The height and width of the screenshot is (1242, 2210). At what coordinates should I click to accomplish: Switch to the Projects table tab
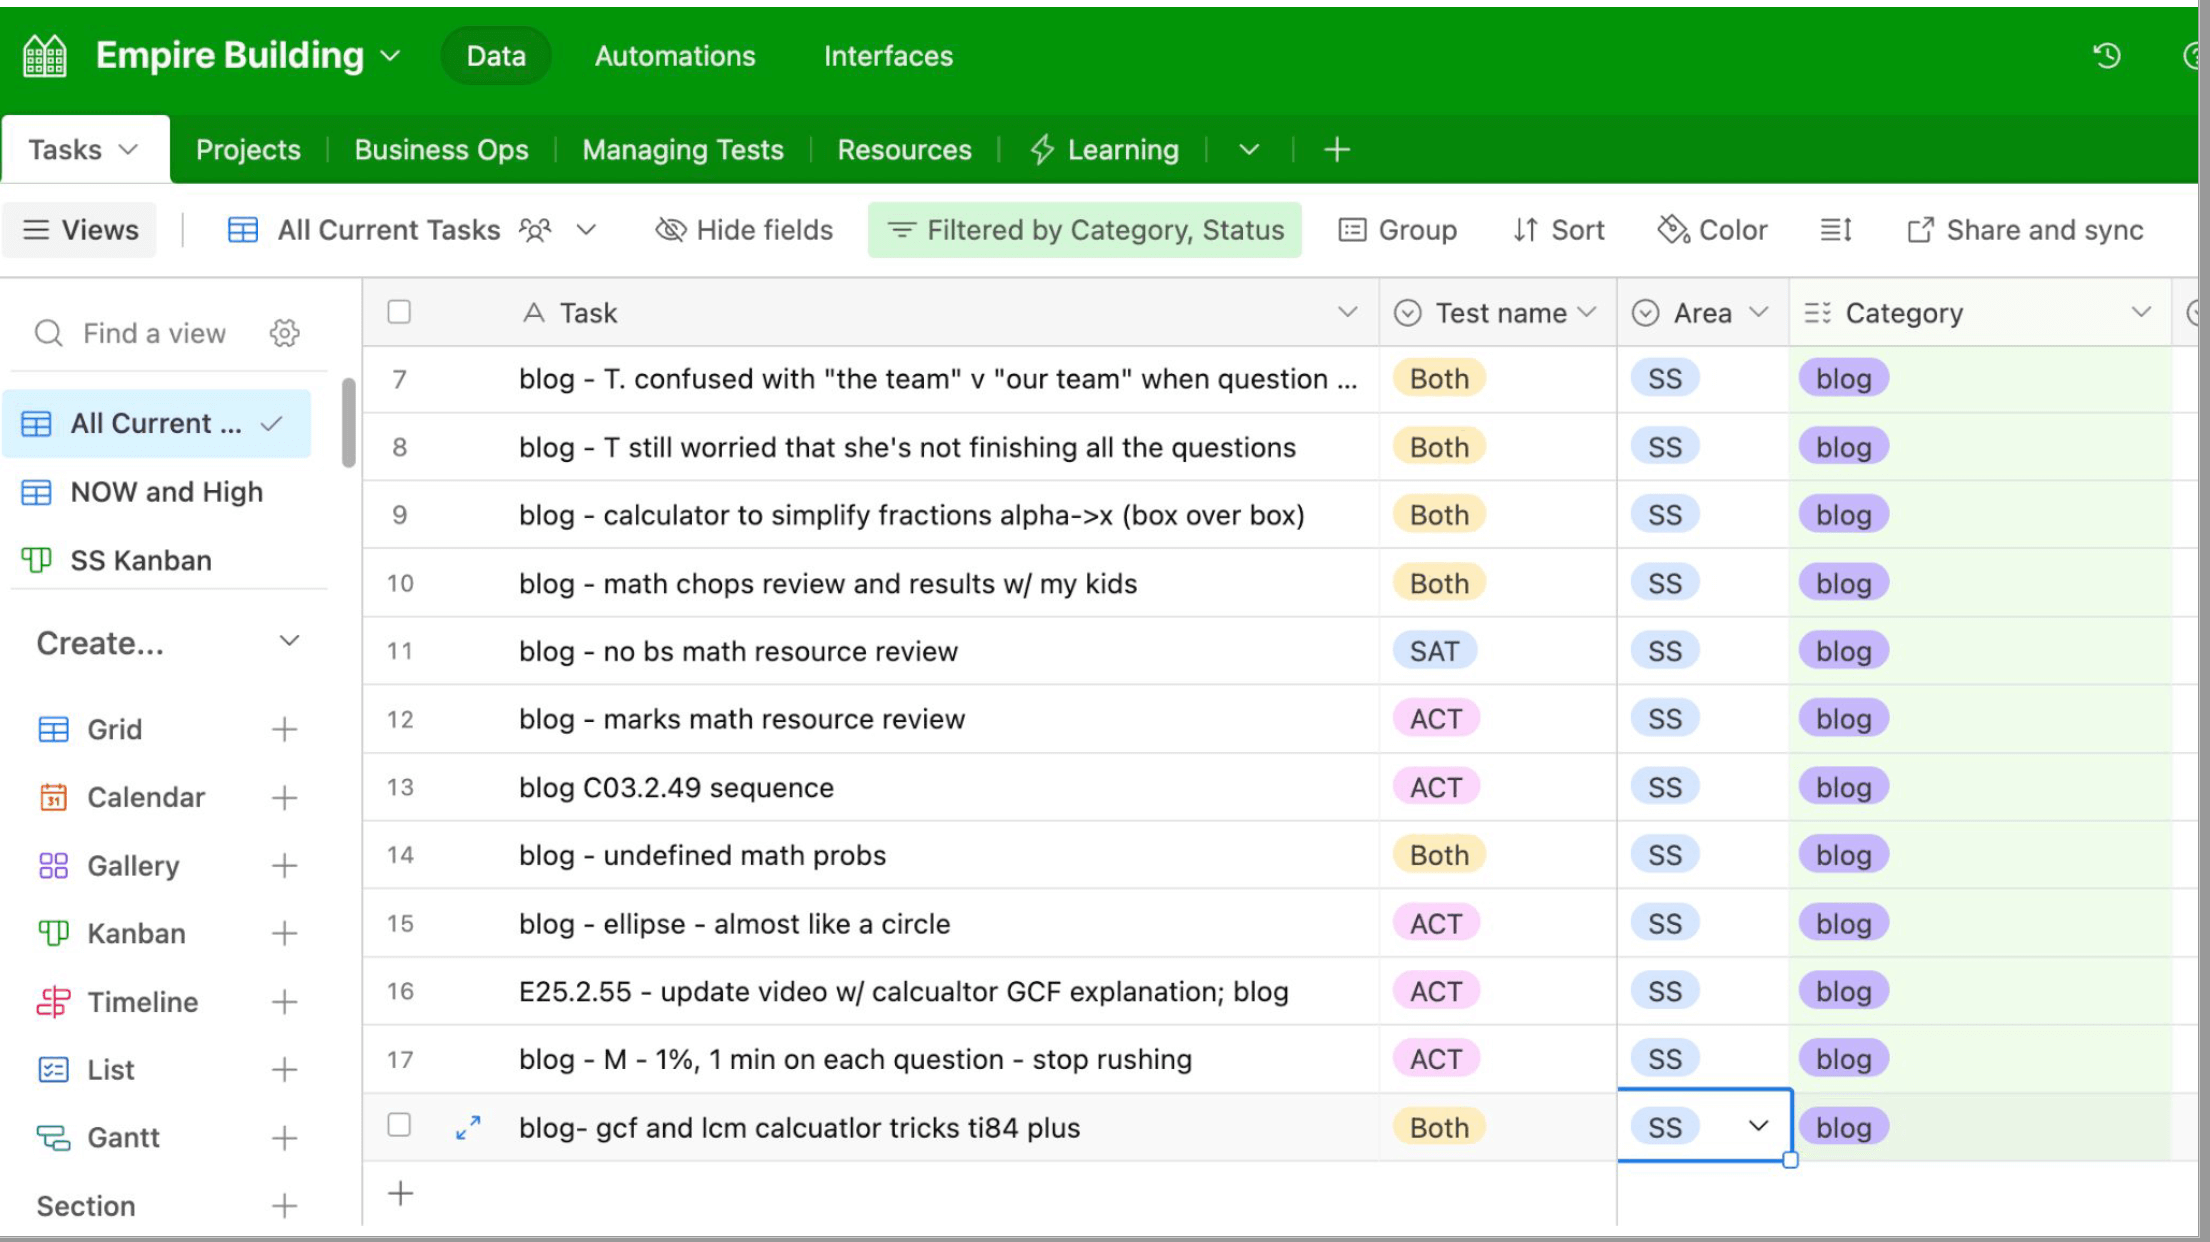248,150
